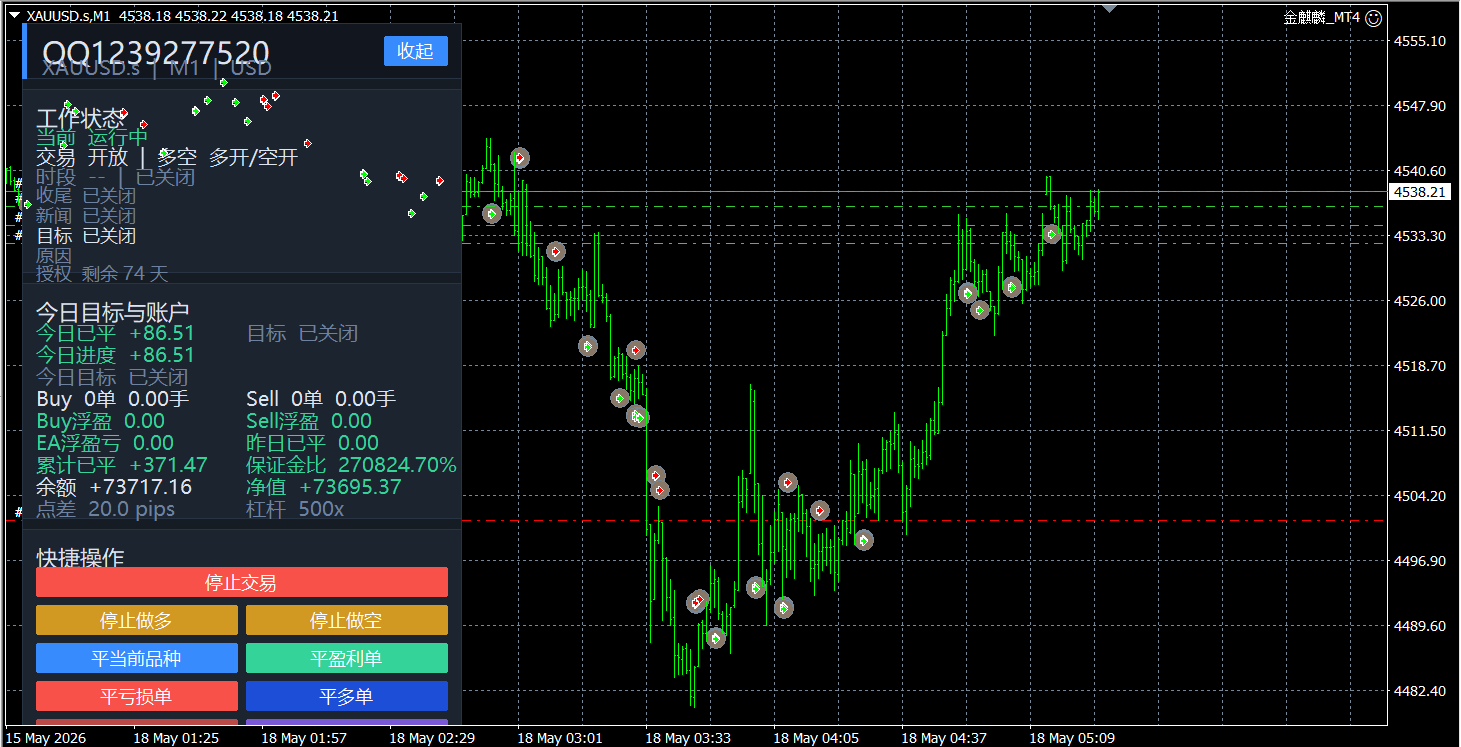The height and width of the screenshot is (747, 1461).
Task: Click the Buy 0单 0.00手 line
Action: (x=112, y=399)
